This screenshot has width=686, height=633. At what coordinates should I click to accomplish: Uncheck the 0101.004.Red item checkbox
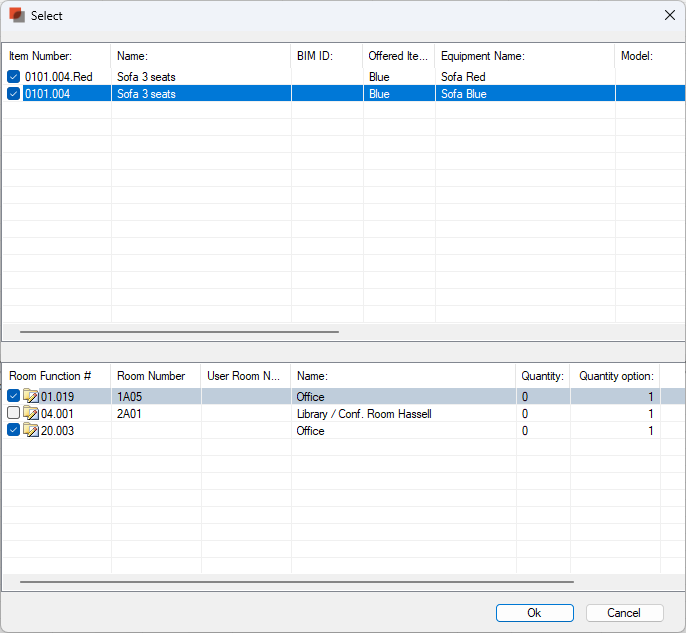pyautogui.click(x=13, y=77)
